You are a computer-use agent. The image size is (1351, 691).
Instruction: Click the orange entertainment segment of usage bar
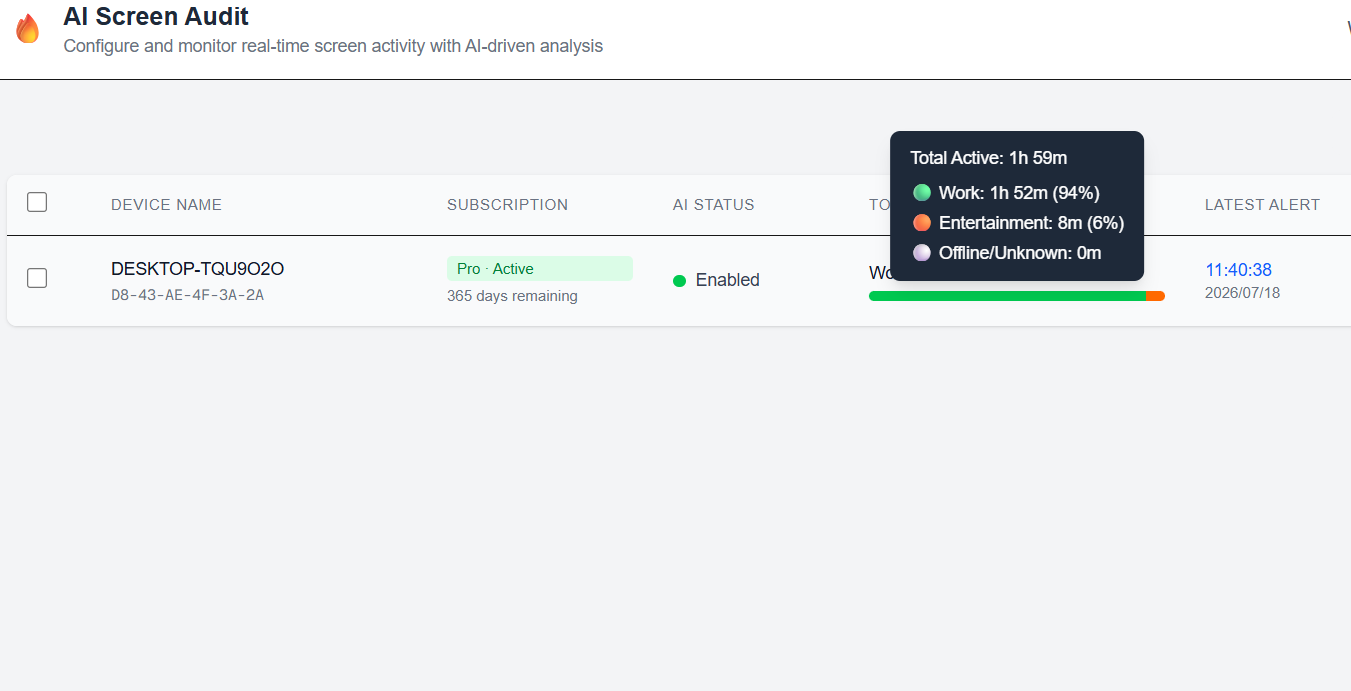tap(1155, 296)
